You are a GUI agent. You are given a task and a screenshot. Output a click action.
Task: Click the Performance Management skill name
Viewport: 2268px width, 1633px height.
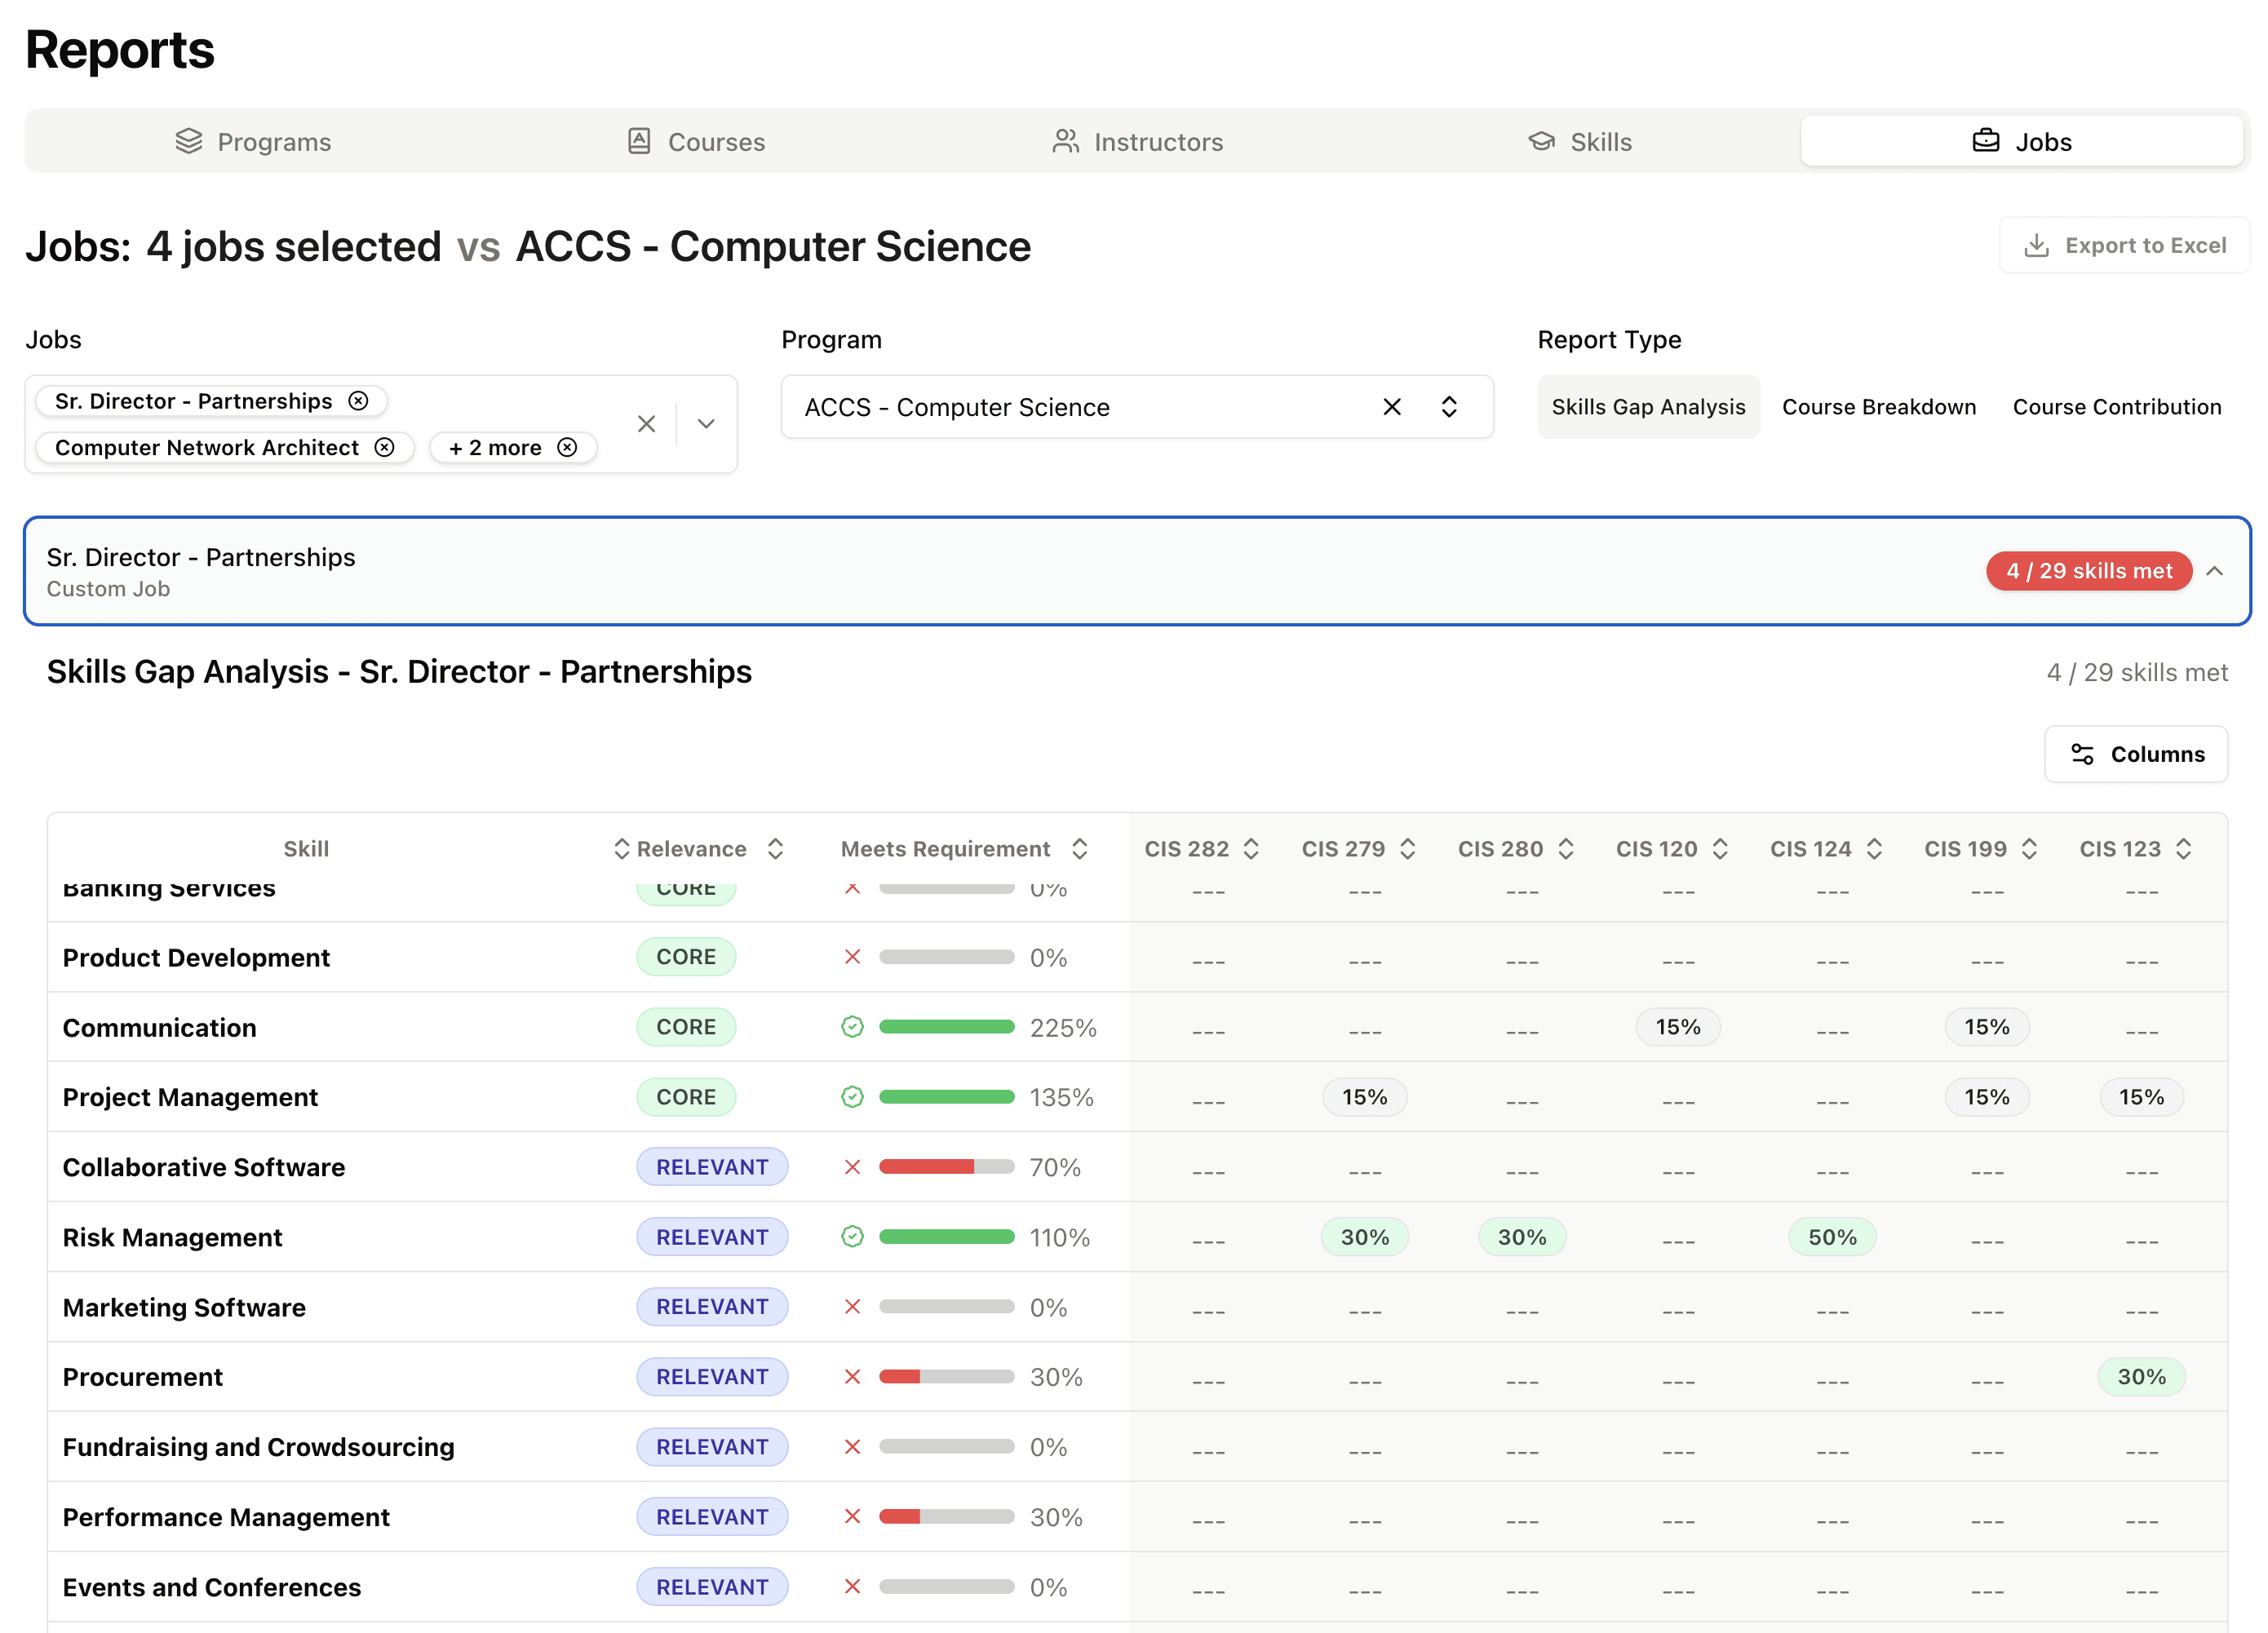coord(226,1518)
